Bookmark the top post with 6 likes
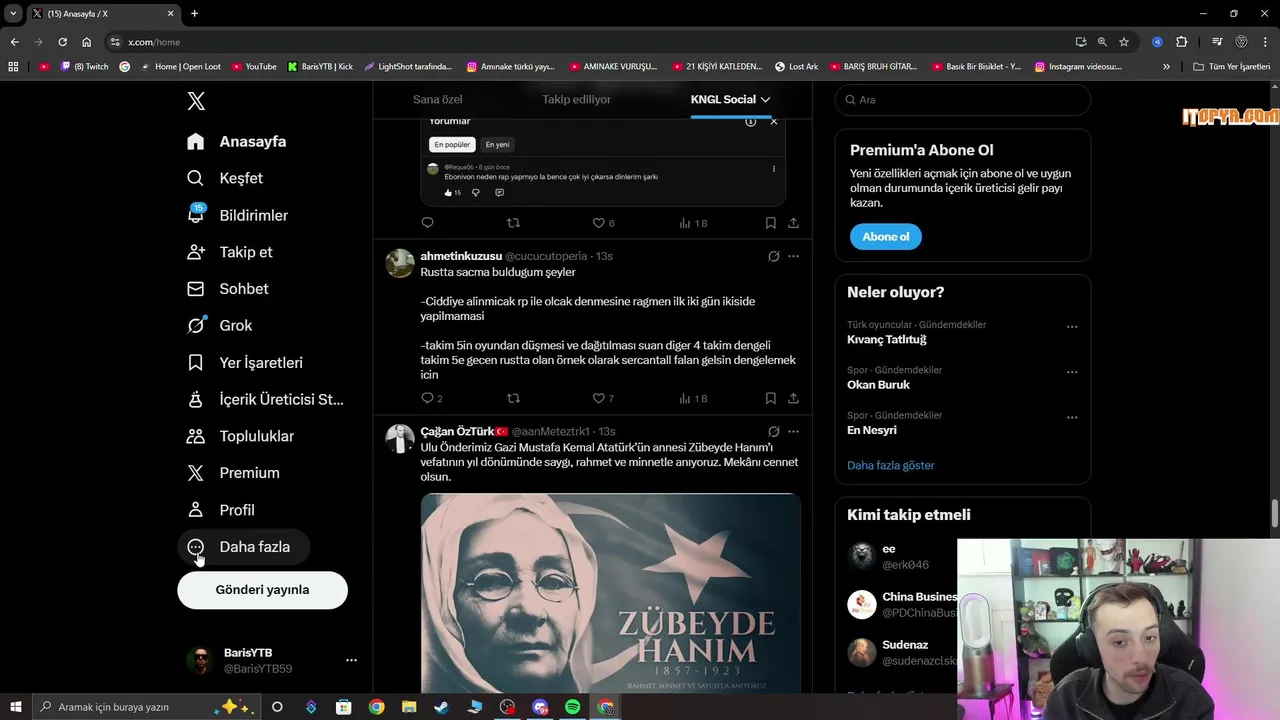 [770, 223]
